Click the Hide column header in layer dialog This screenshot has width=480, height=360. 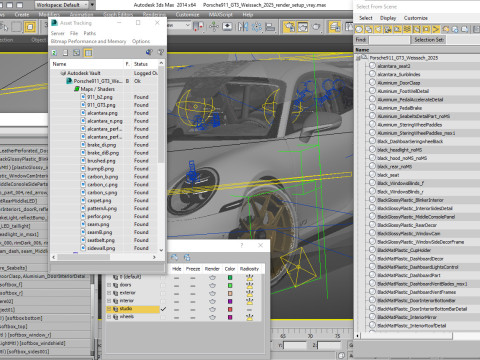177,269
